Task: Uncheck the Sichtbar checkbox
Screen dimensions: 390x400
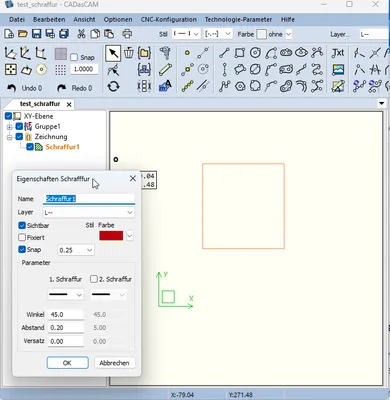Action: click(22, 226)
